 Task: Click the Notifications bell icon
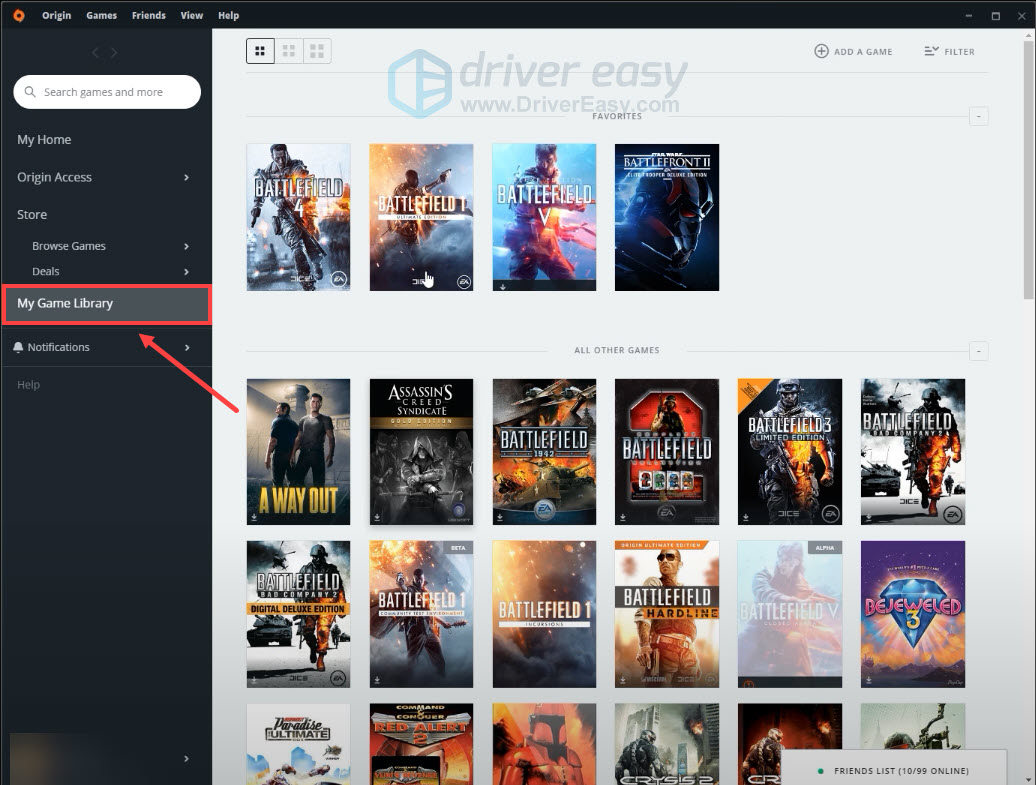click(x=17, y=347)
